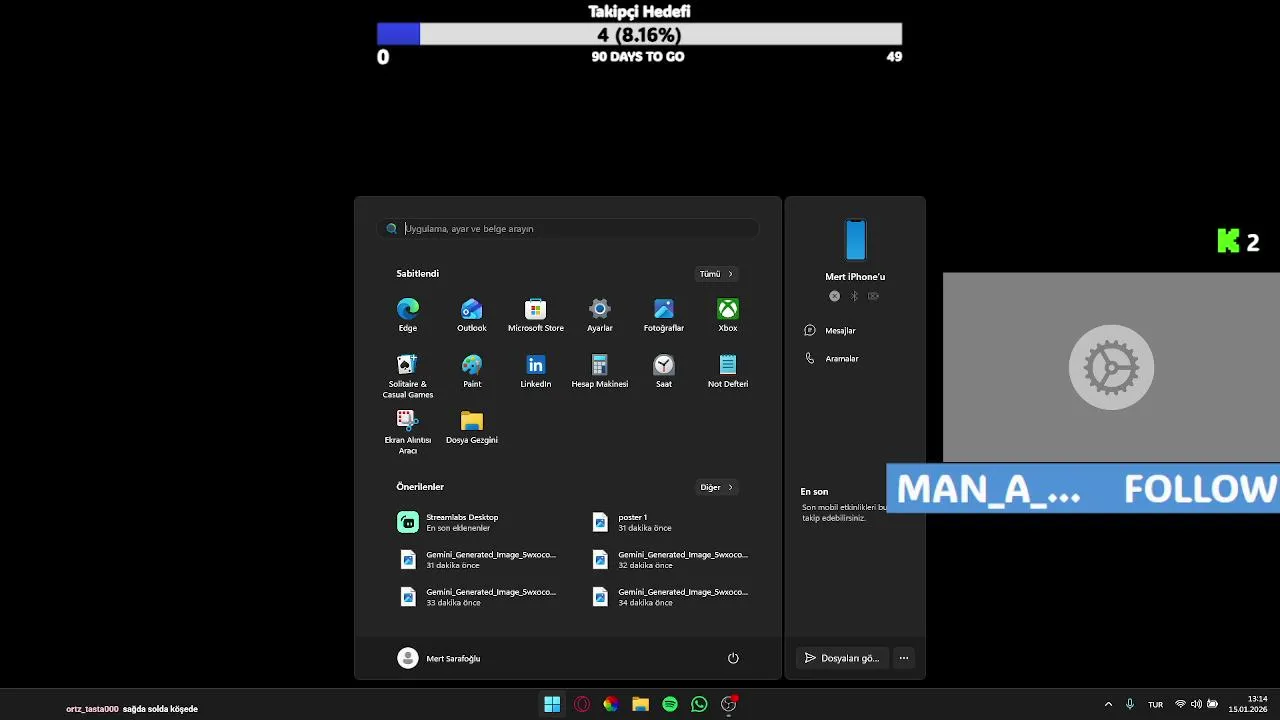Open WhatsApp from taskbar
Viewport: 1280px width, 720px height.
(699, 705)
